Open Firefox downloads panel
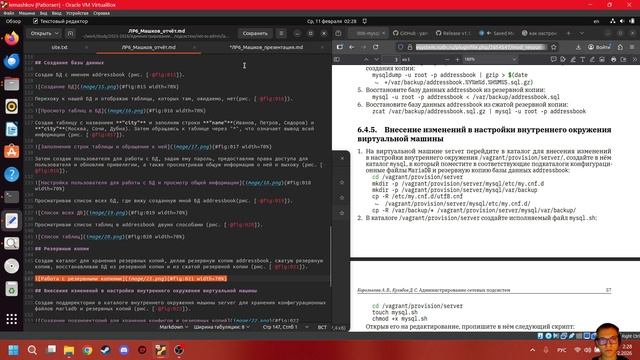The height and width of the screenshot is (360, 640). point(578,47)
